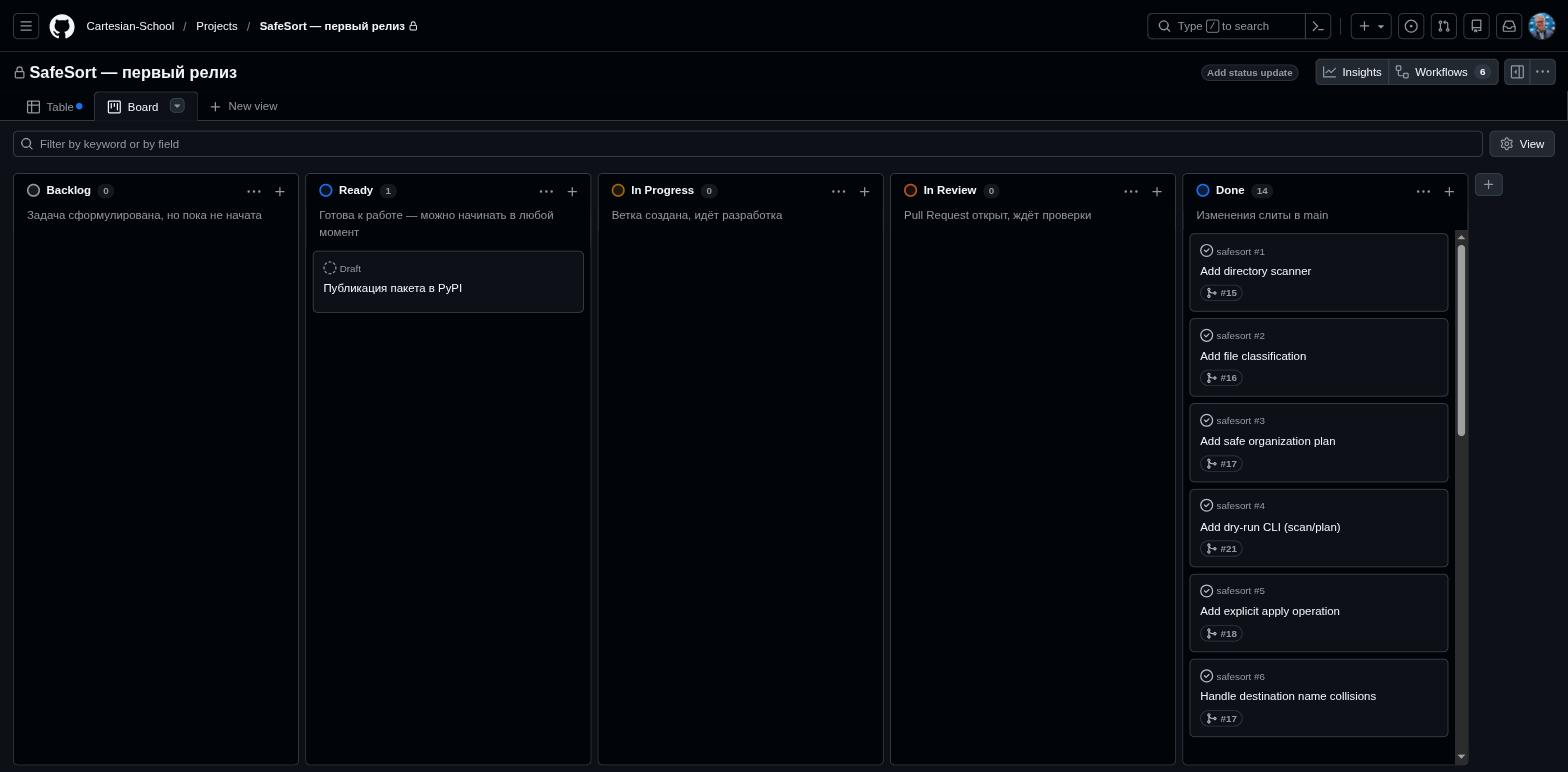
Task: Open linked pull request #16
Action: [1221, 378]
